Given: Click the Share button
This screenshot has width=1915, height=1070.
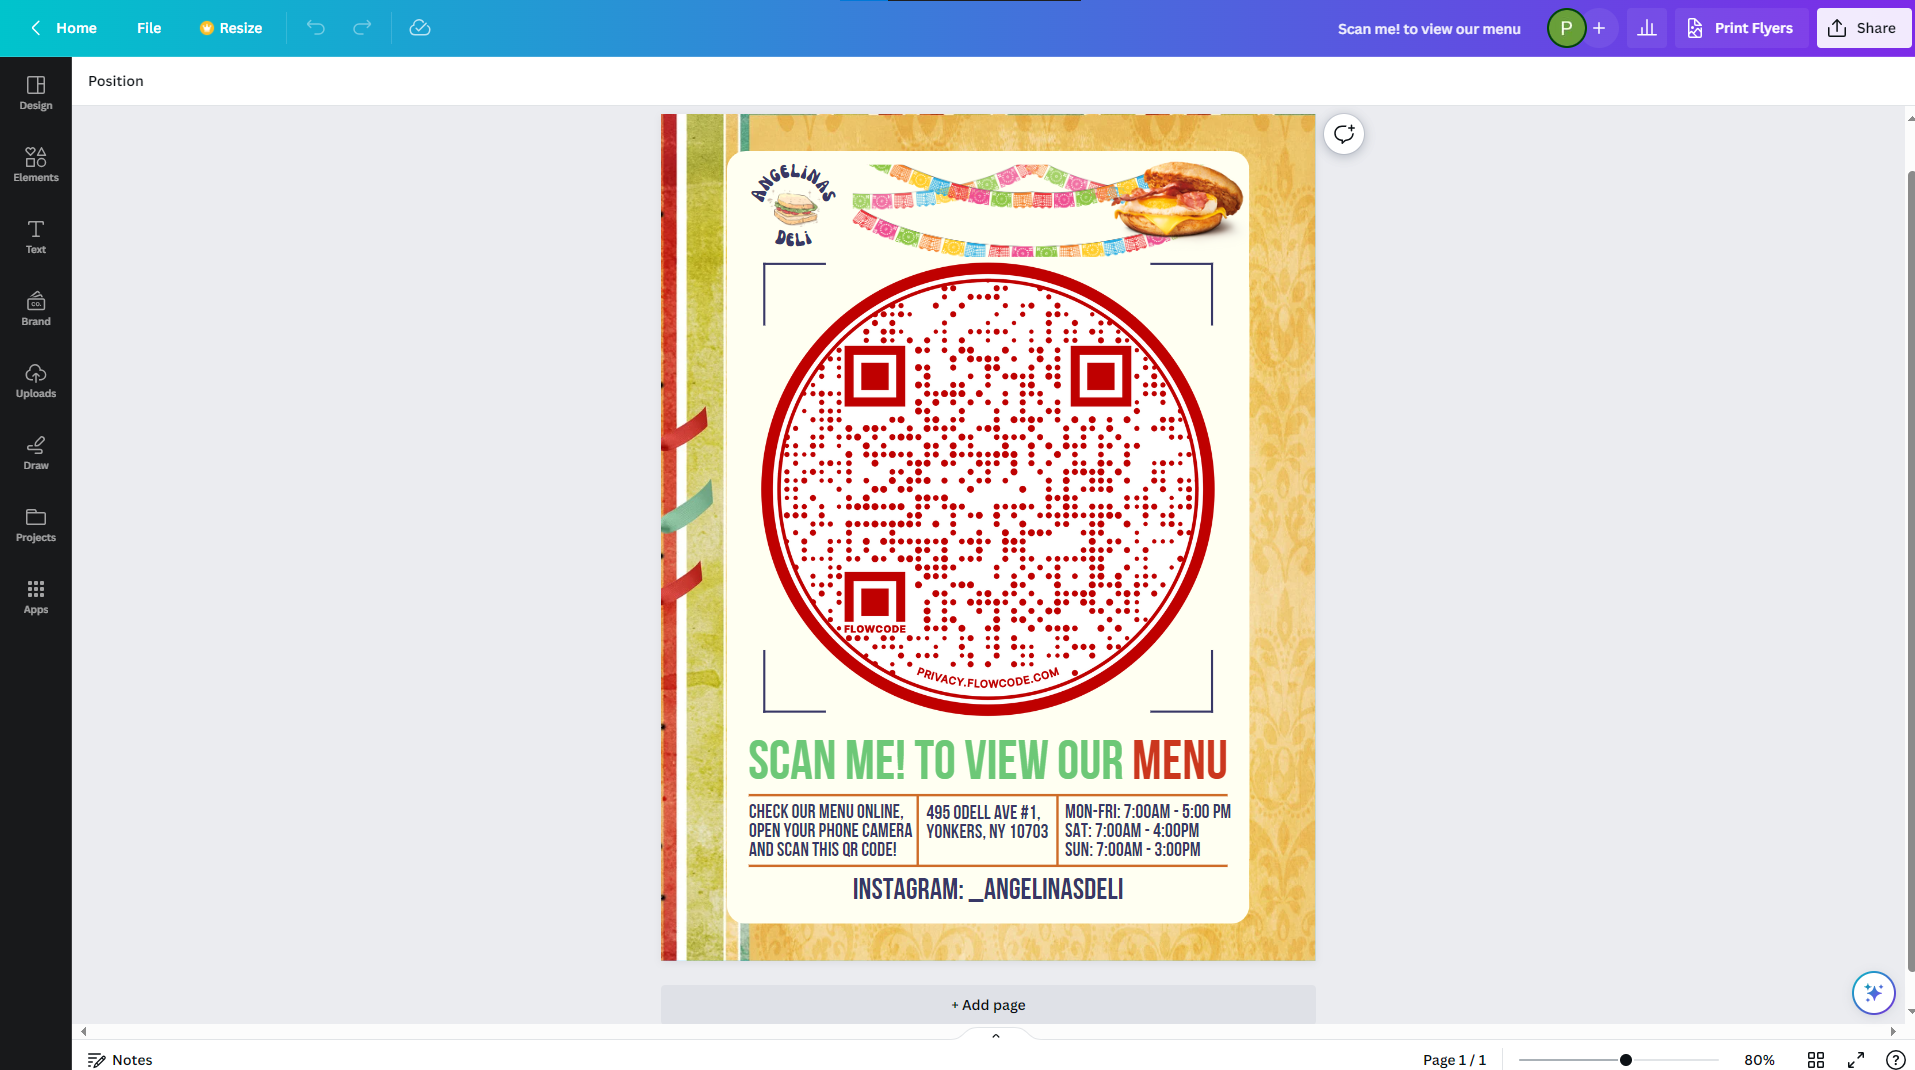Looking at the screenshot, I should (x=1863, y=28).
